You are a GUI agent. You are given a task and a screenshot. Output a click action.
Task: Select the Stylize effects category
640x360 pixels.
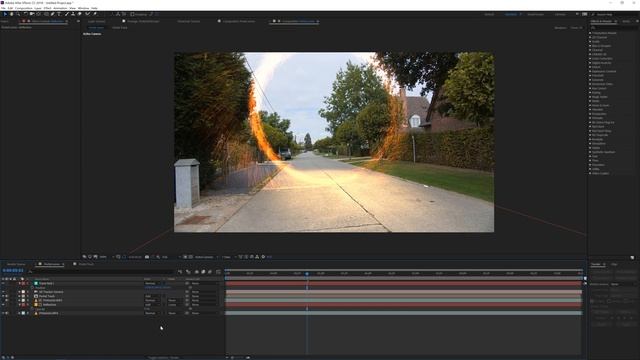(x=596, y=148)
